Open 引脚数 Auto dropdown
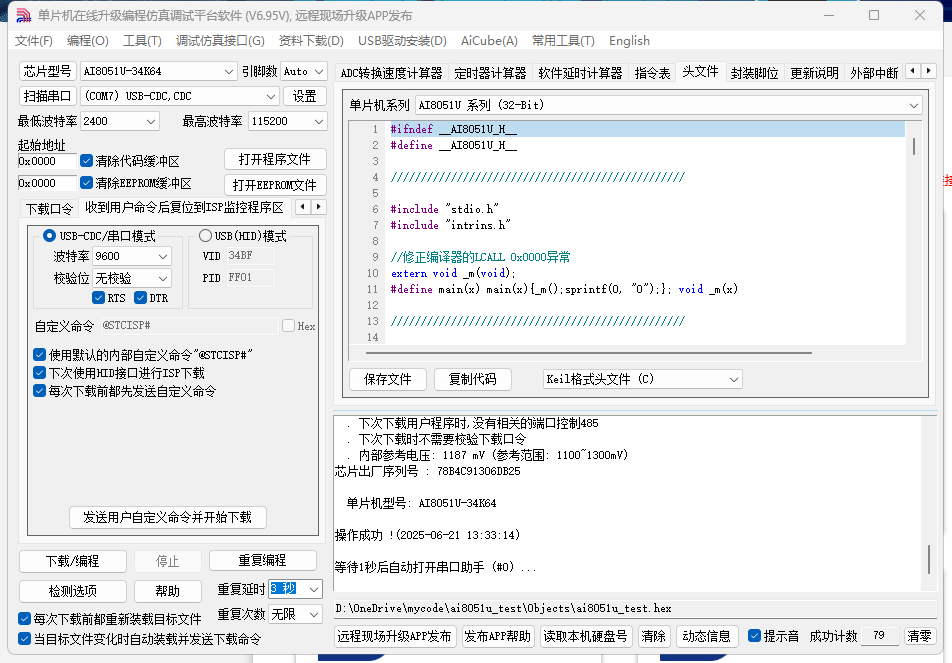952x663 pixels. 304,71
